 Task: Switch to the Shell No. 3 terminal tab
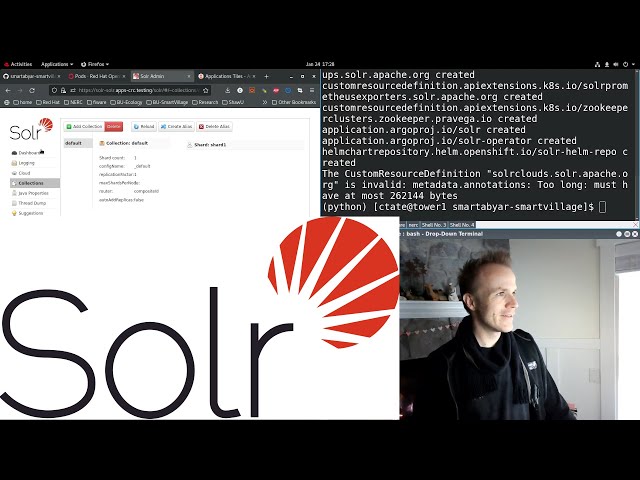coord(433,225)
